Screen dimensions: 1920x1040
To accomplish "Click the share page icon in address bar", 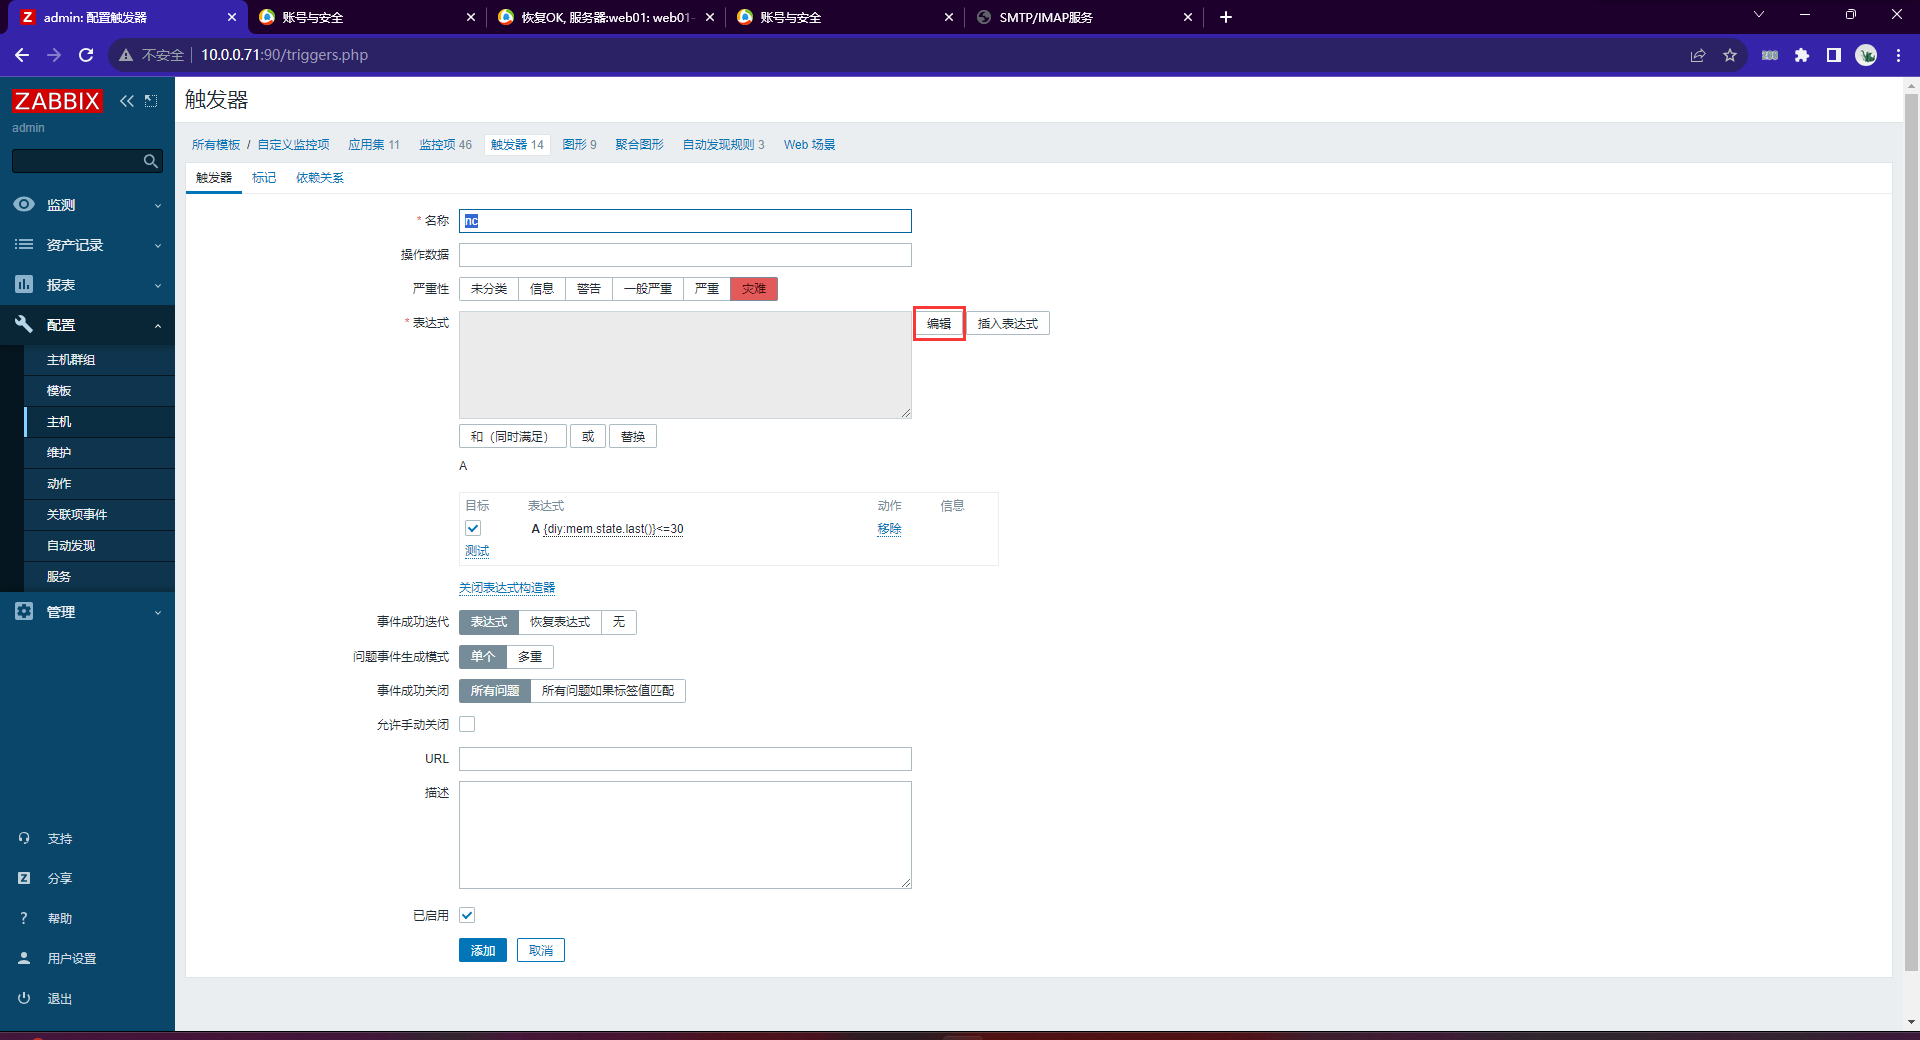I will (1698, 55).
